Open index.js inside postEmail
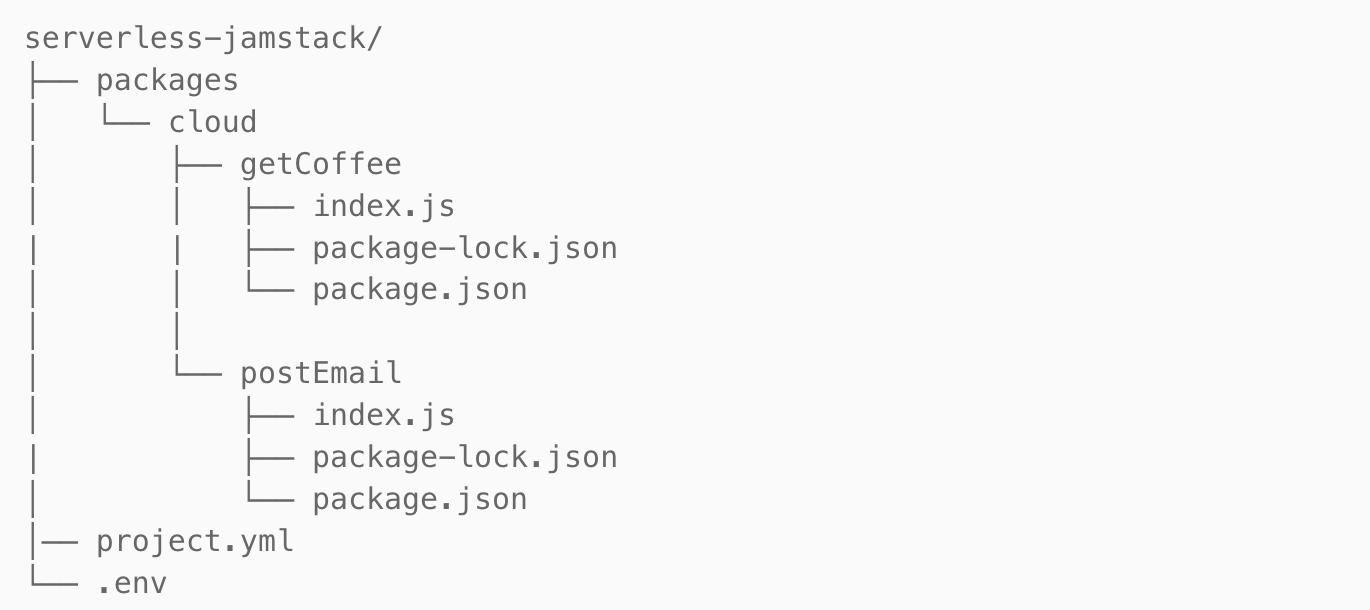1370x610 pixels. [x=384, y=415]
